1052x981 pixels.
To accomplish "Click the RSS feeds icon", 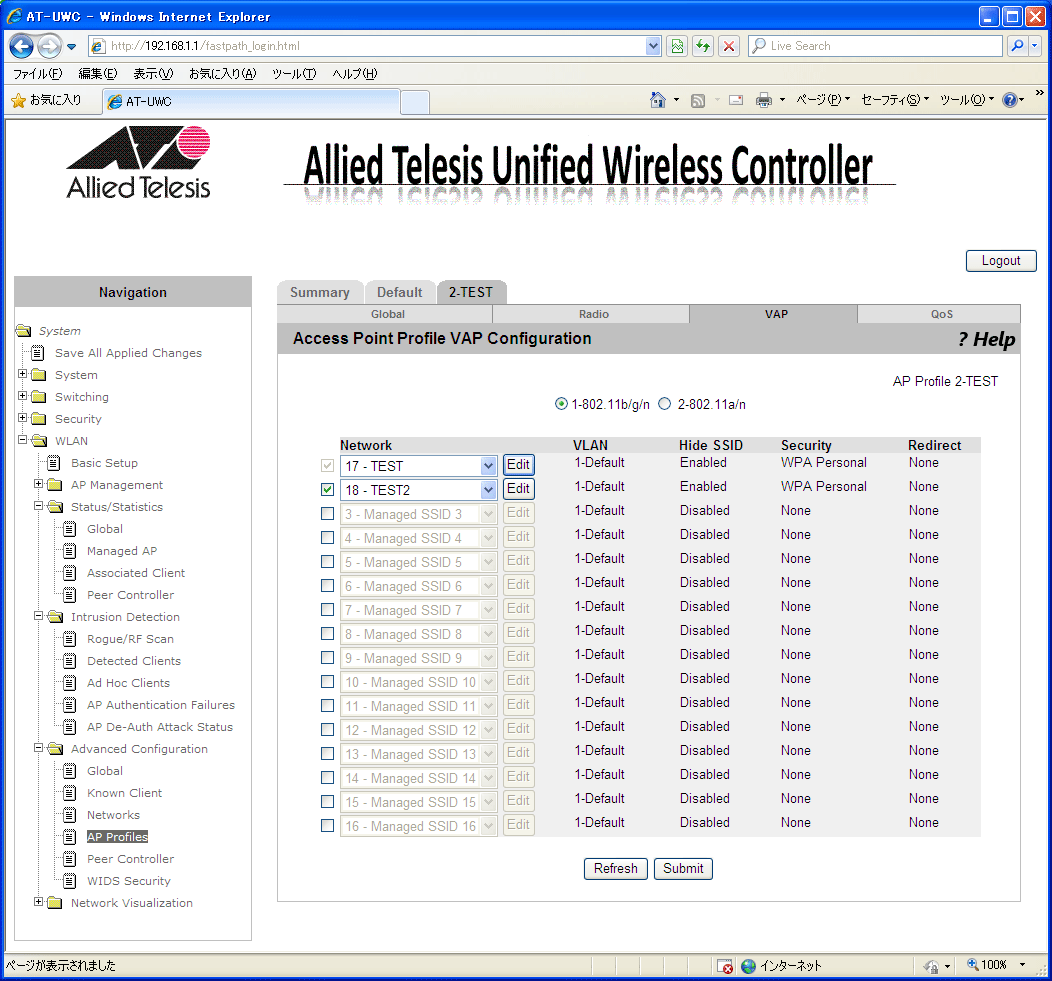I will point(698,101).
